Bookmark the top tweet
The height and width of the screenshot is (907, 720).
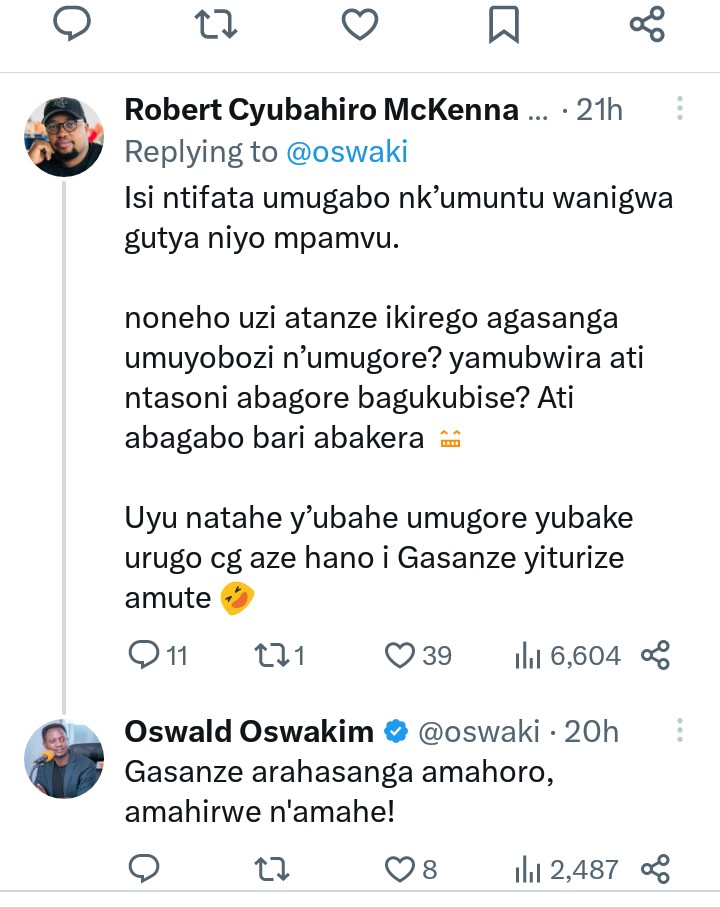[503, 24]
